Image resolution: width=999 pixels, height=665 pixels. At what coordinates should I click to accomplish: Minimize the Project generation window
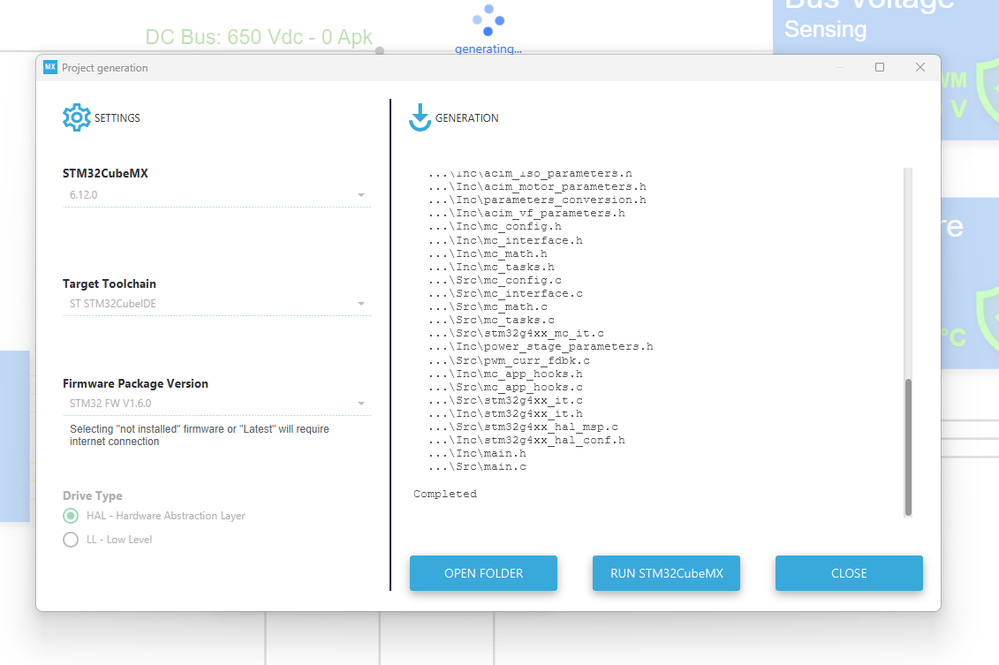click(840, 67)
